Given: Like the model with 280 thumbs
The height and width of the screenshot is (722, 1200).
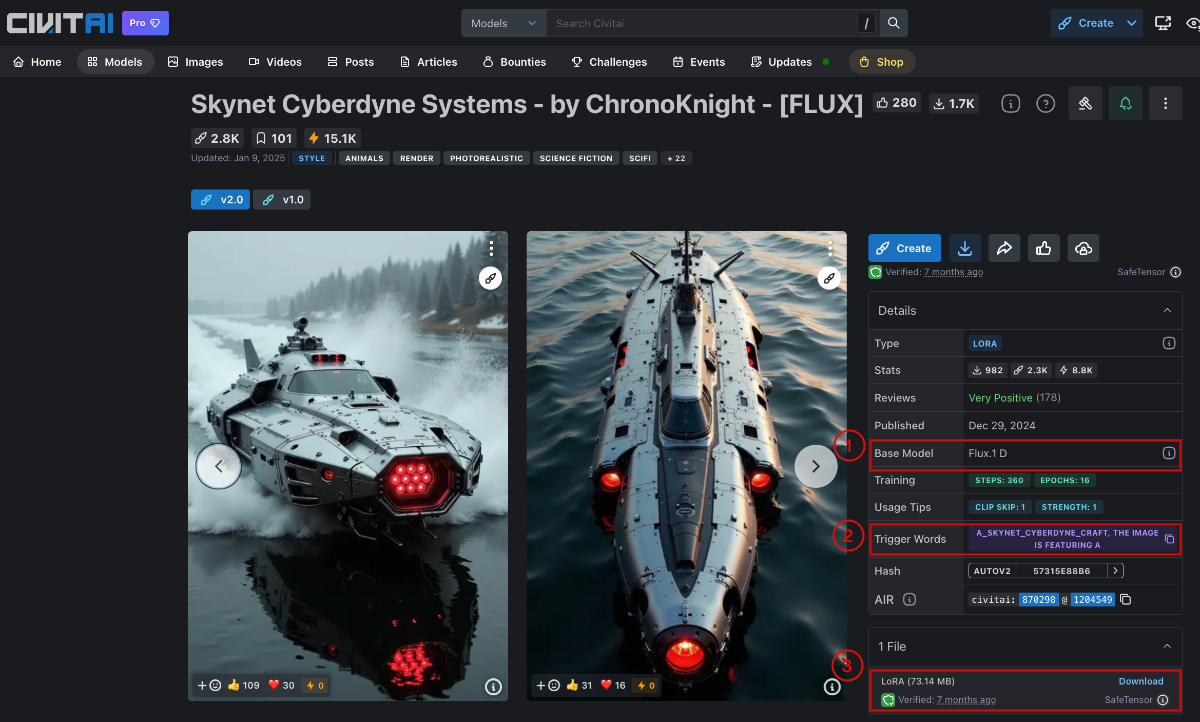Looking at the screenshot, I should pos(896,102).
